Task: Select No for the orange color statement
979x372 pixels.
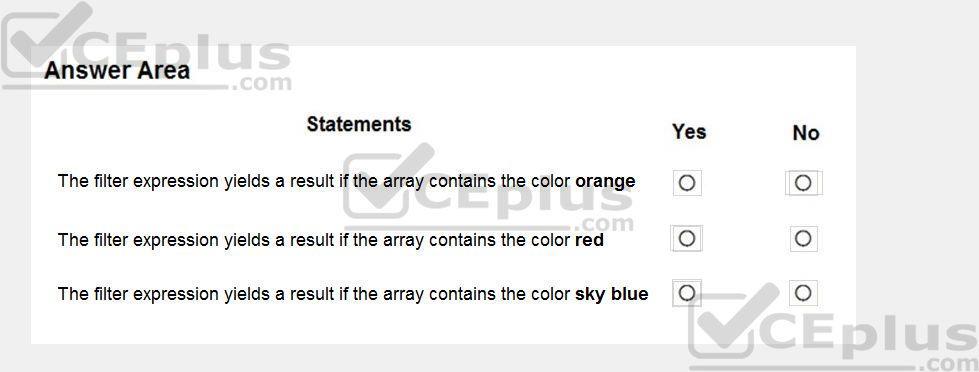Action: click(x=804, y=183)
